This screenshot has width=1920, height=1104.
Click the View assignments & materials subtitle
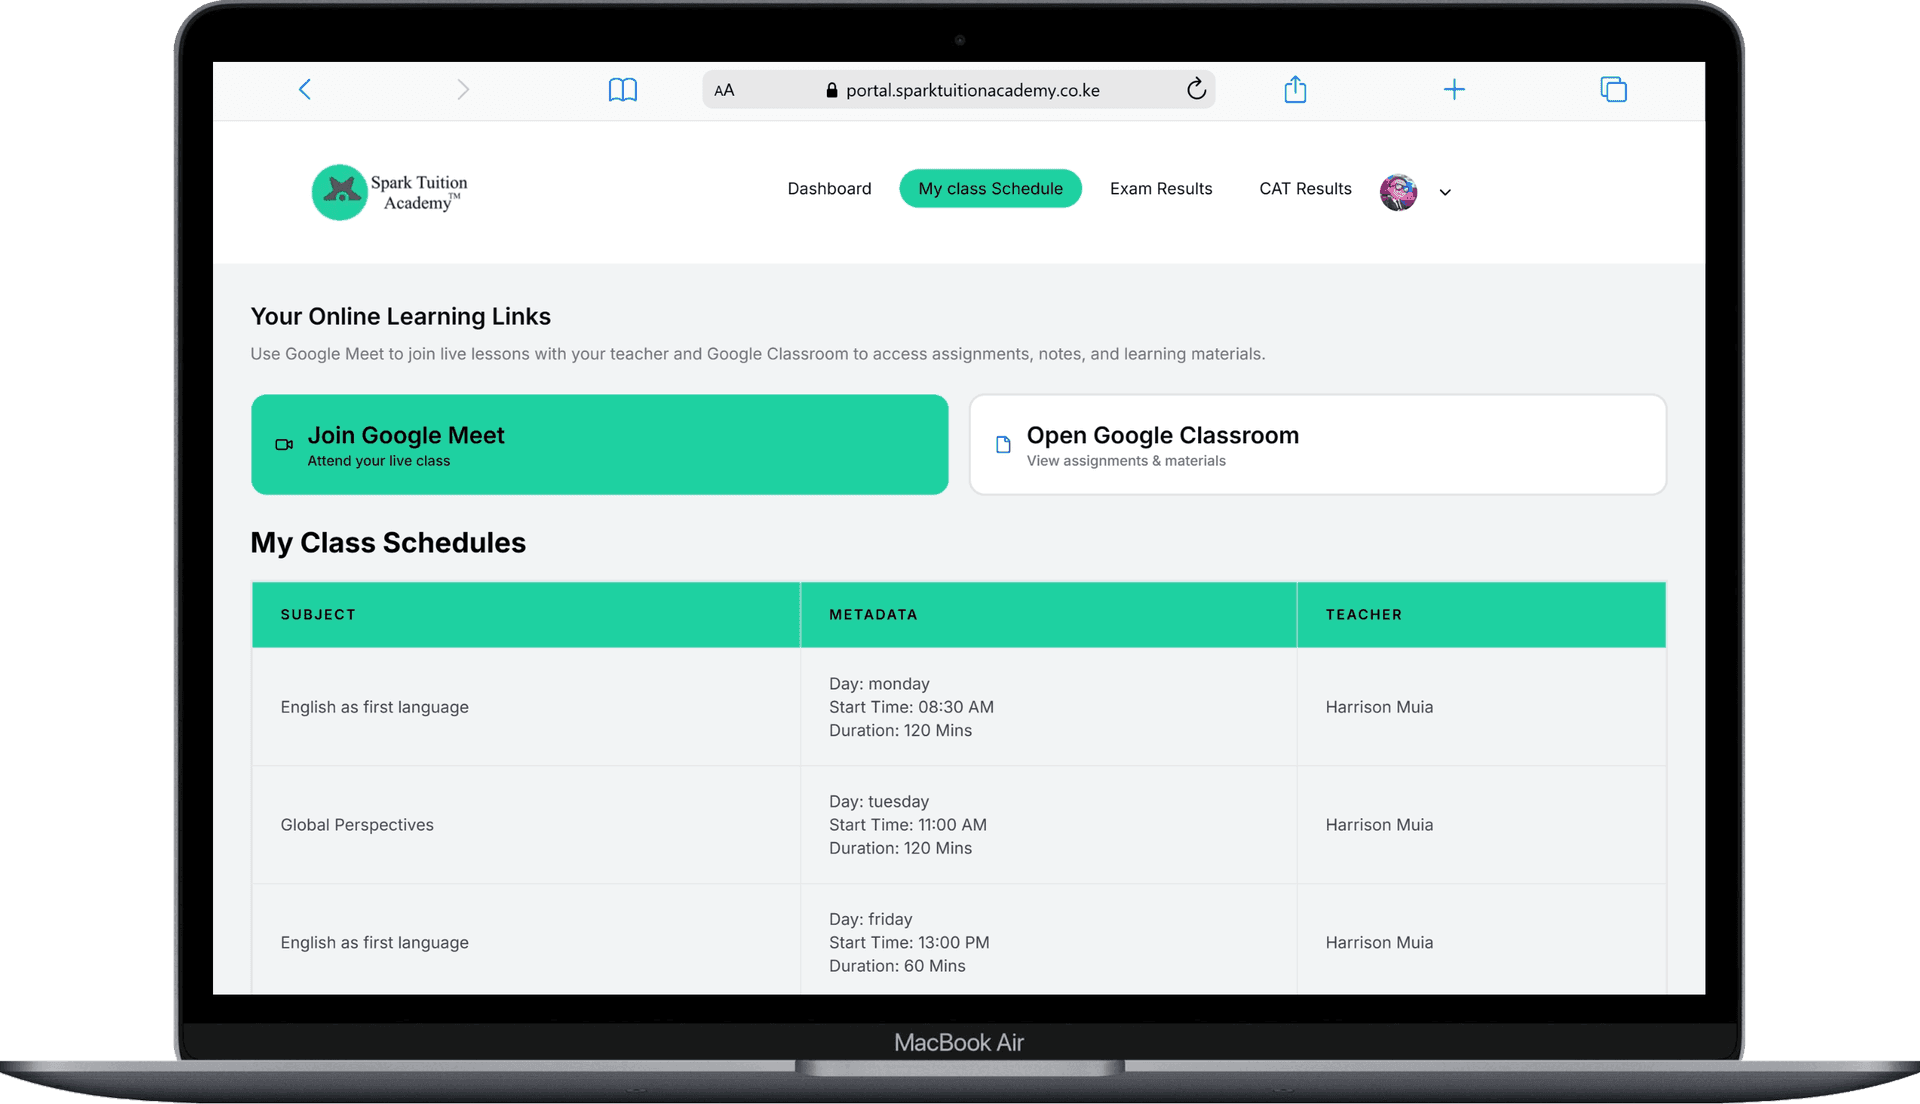[x=1126, y=461]
